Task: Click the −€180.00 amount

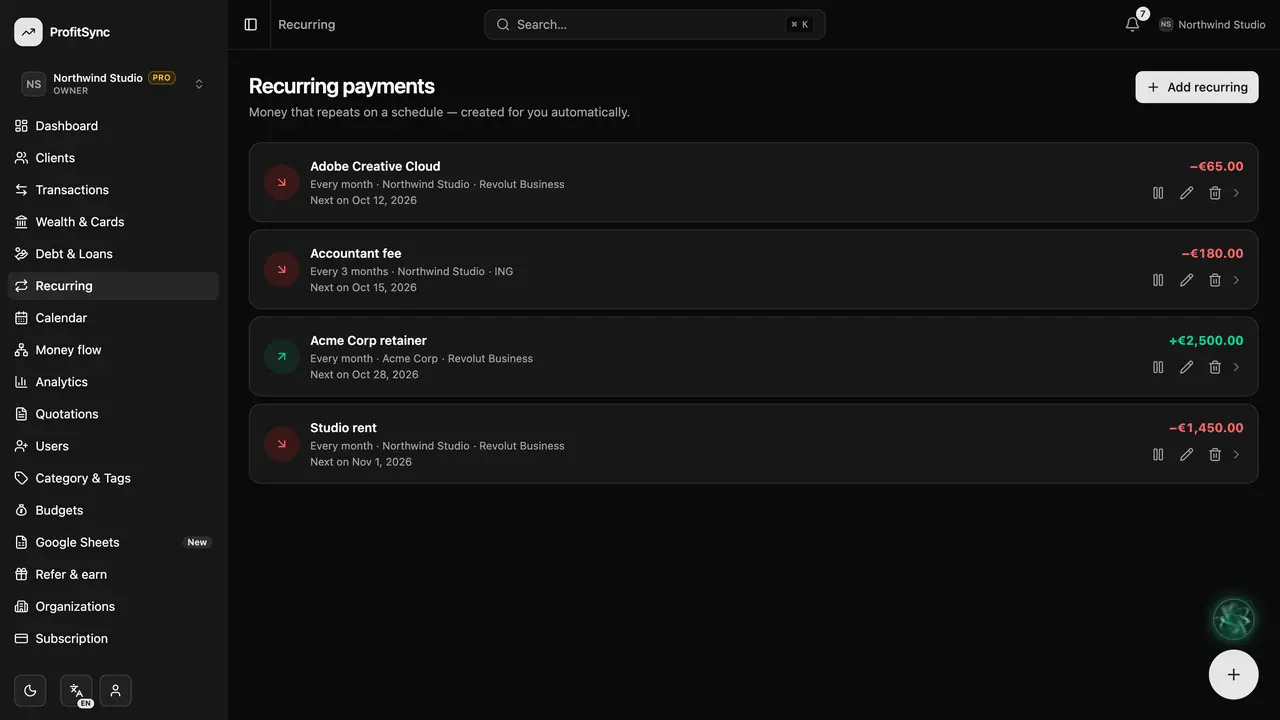Action: [1212, 253]
